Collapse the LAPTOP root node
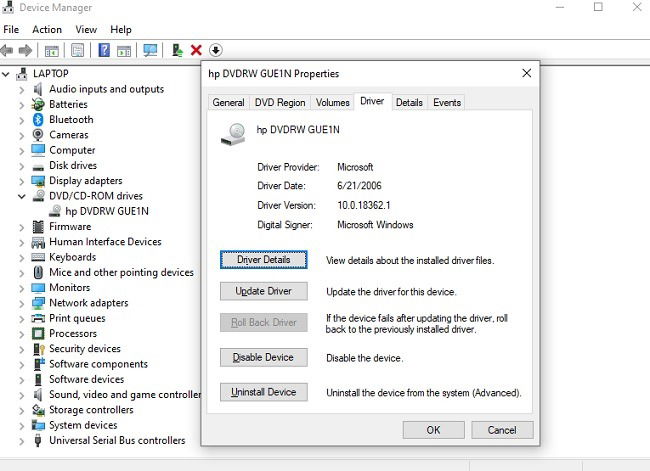The image size is (650, 471). tap(6, 75)
